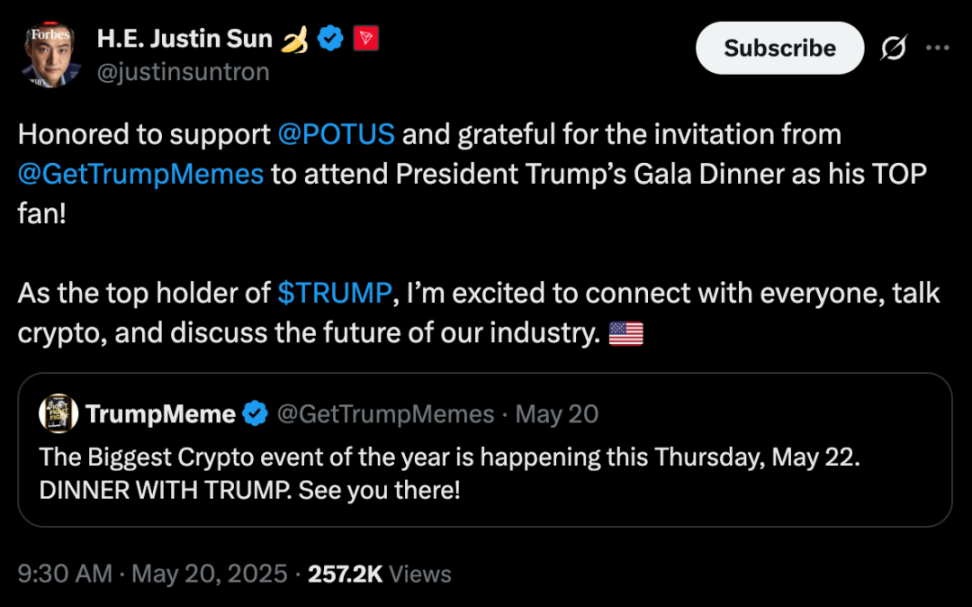View the 257.2K Views count
The height and width of the screenshot is (607, 972).
[x=379, y=574]
